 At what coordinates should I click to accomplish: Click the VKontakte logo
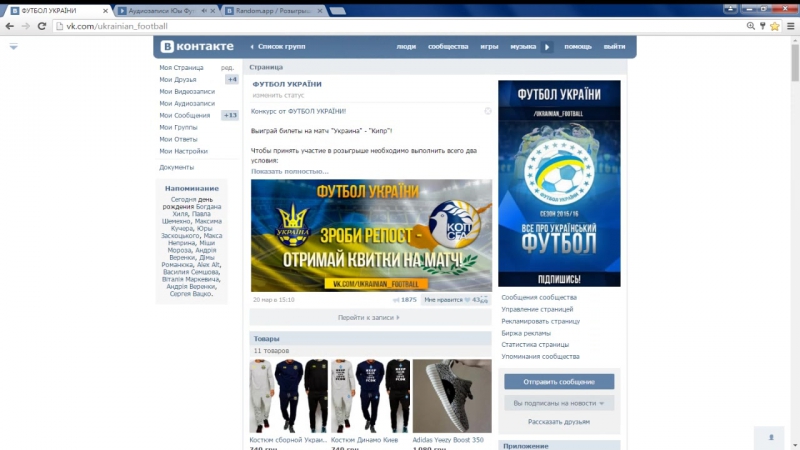[197, 46]
